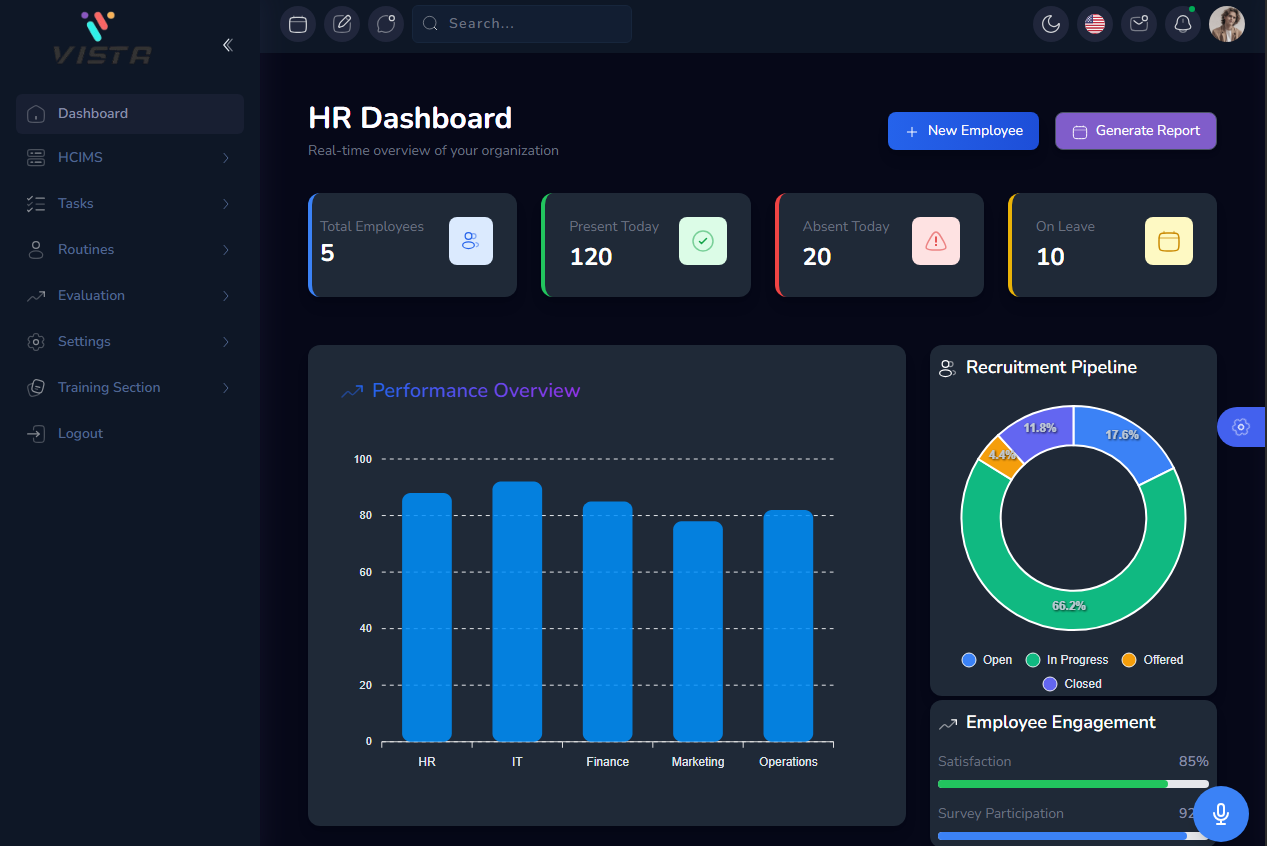1267x846 pixels.
Task: Open the floating settings gear tab
Action: 1242,427
